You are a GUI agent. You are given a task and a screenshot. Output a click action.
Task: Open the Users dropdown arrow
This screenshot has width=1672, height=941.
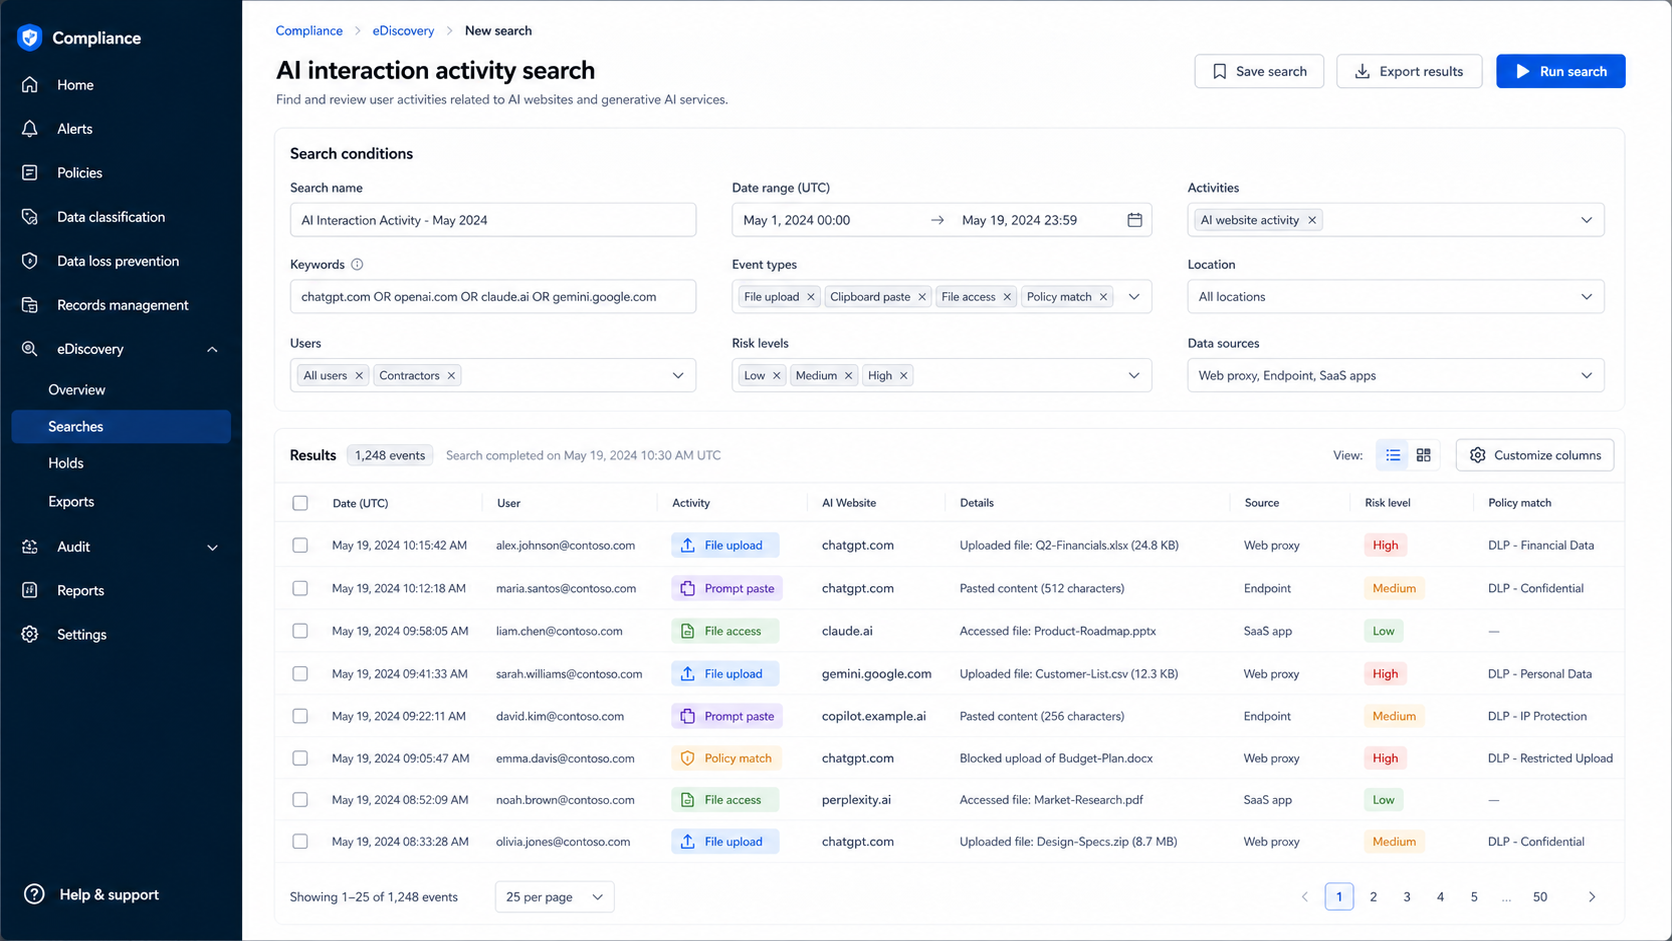click(678, 376)
